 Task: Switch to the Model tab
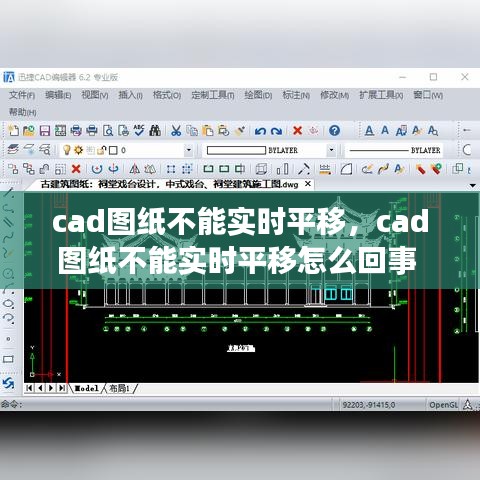pos(87,388)
